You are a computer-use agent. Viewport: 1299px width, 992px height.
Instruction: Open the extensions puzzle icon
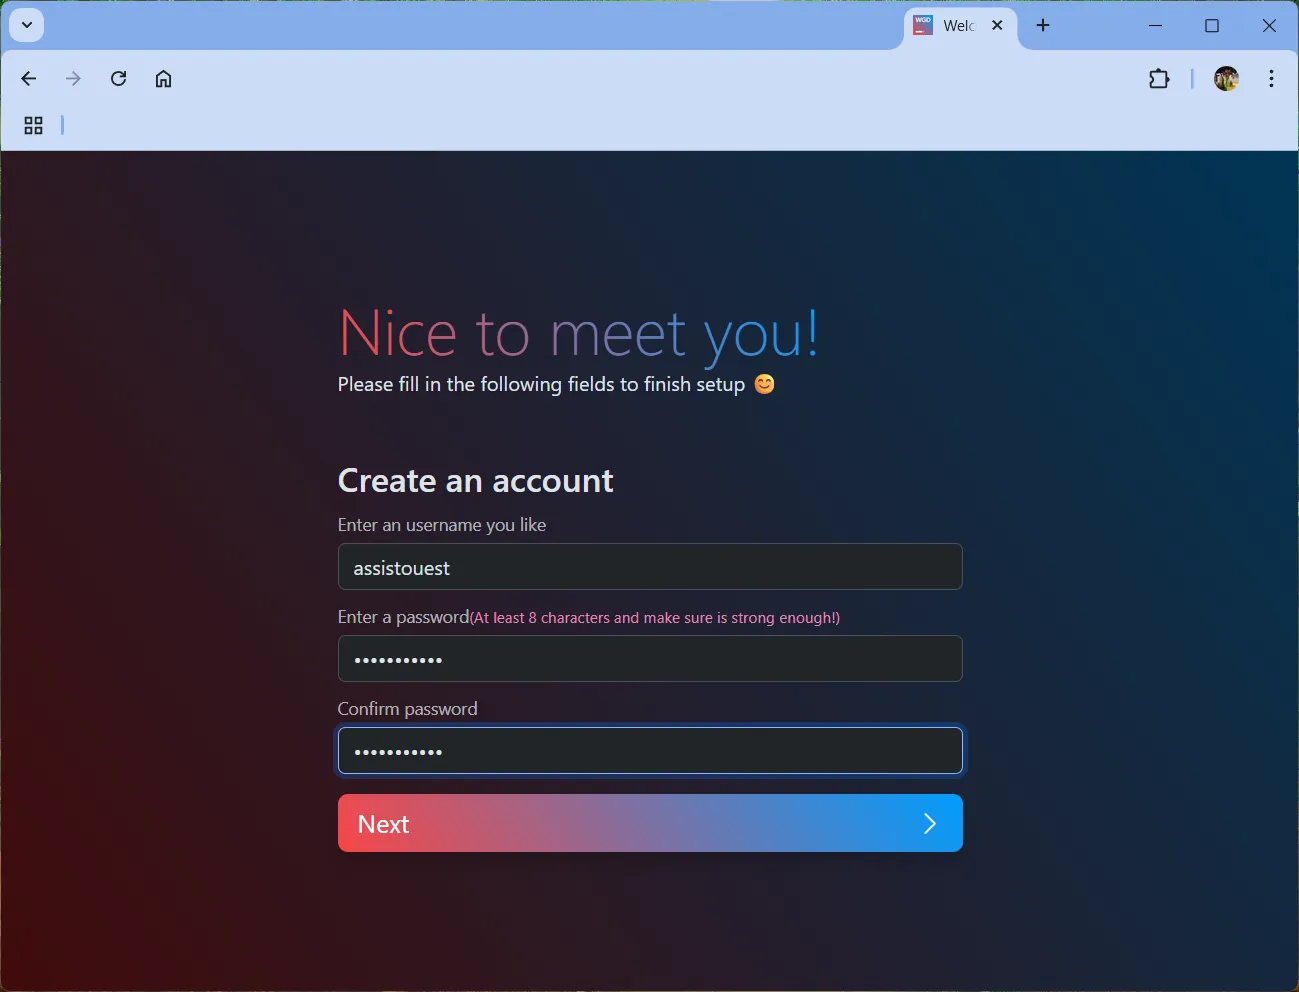[x=1159, y=79]
